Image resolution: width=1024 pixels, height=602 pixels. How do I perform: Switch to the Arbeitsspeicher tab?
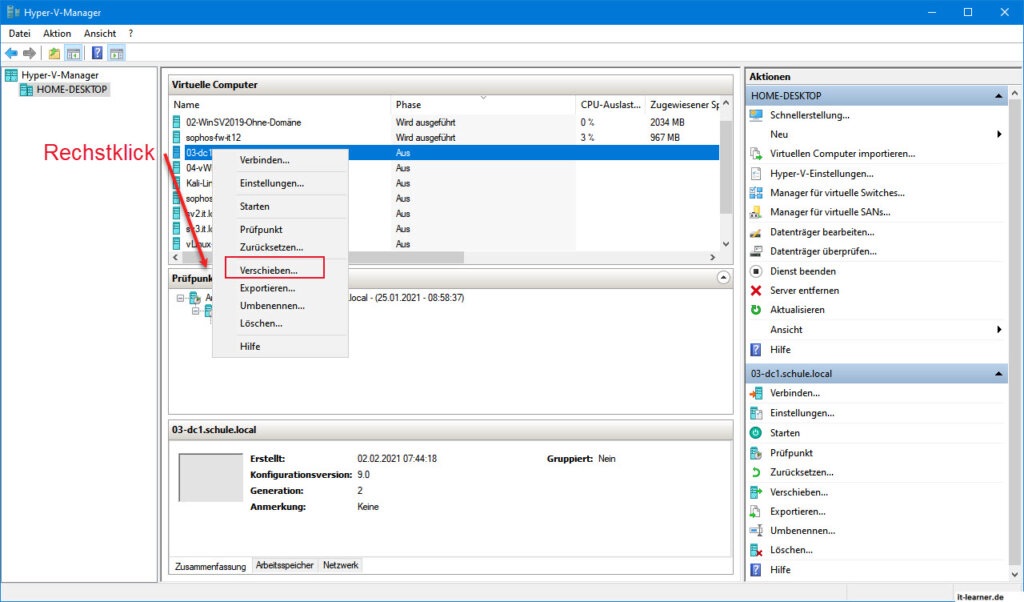(285, 565)
